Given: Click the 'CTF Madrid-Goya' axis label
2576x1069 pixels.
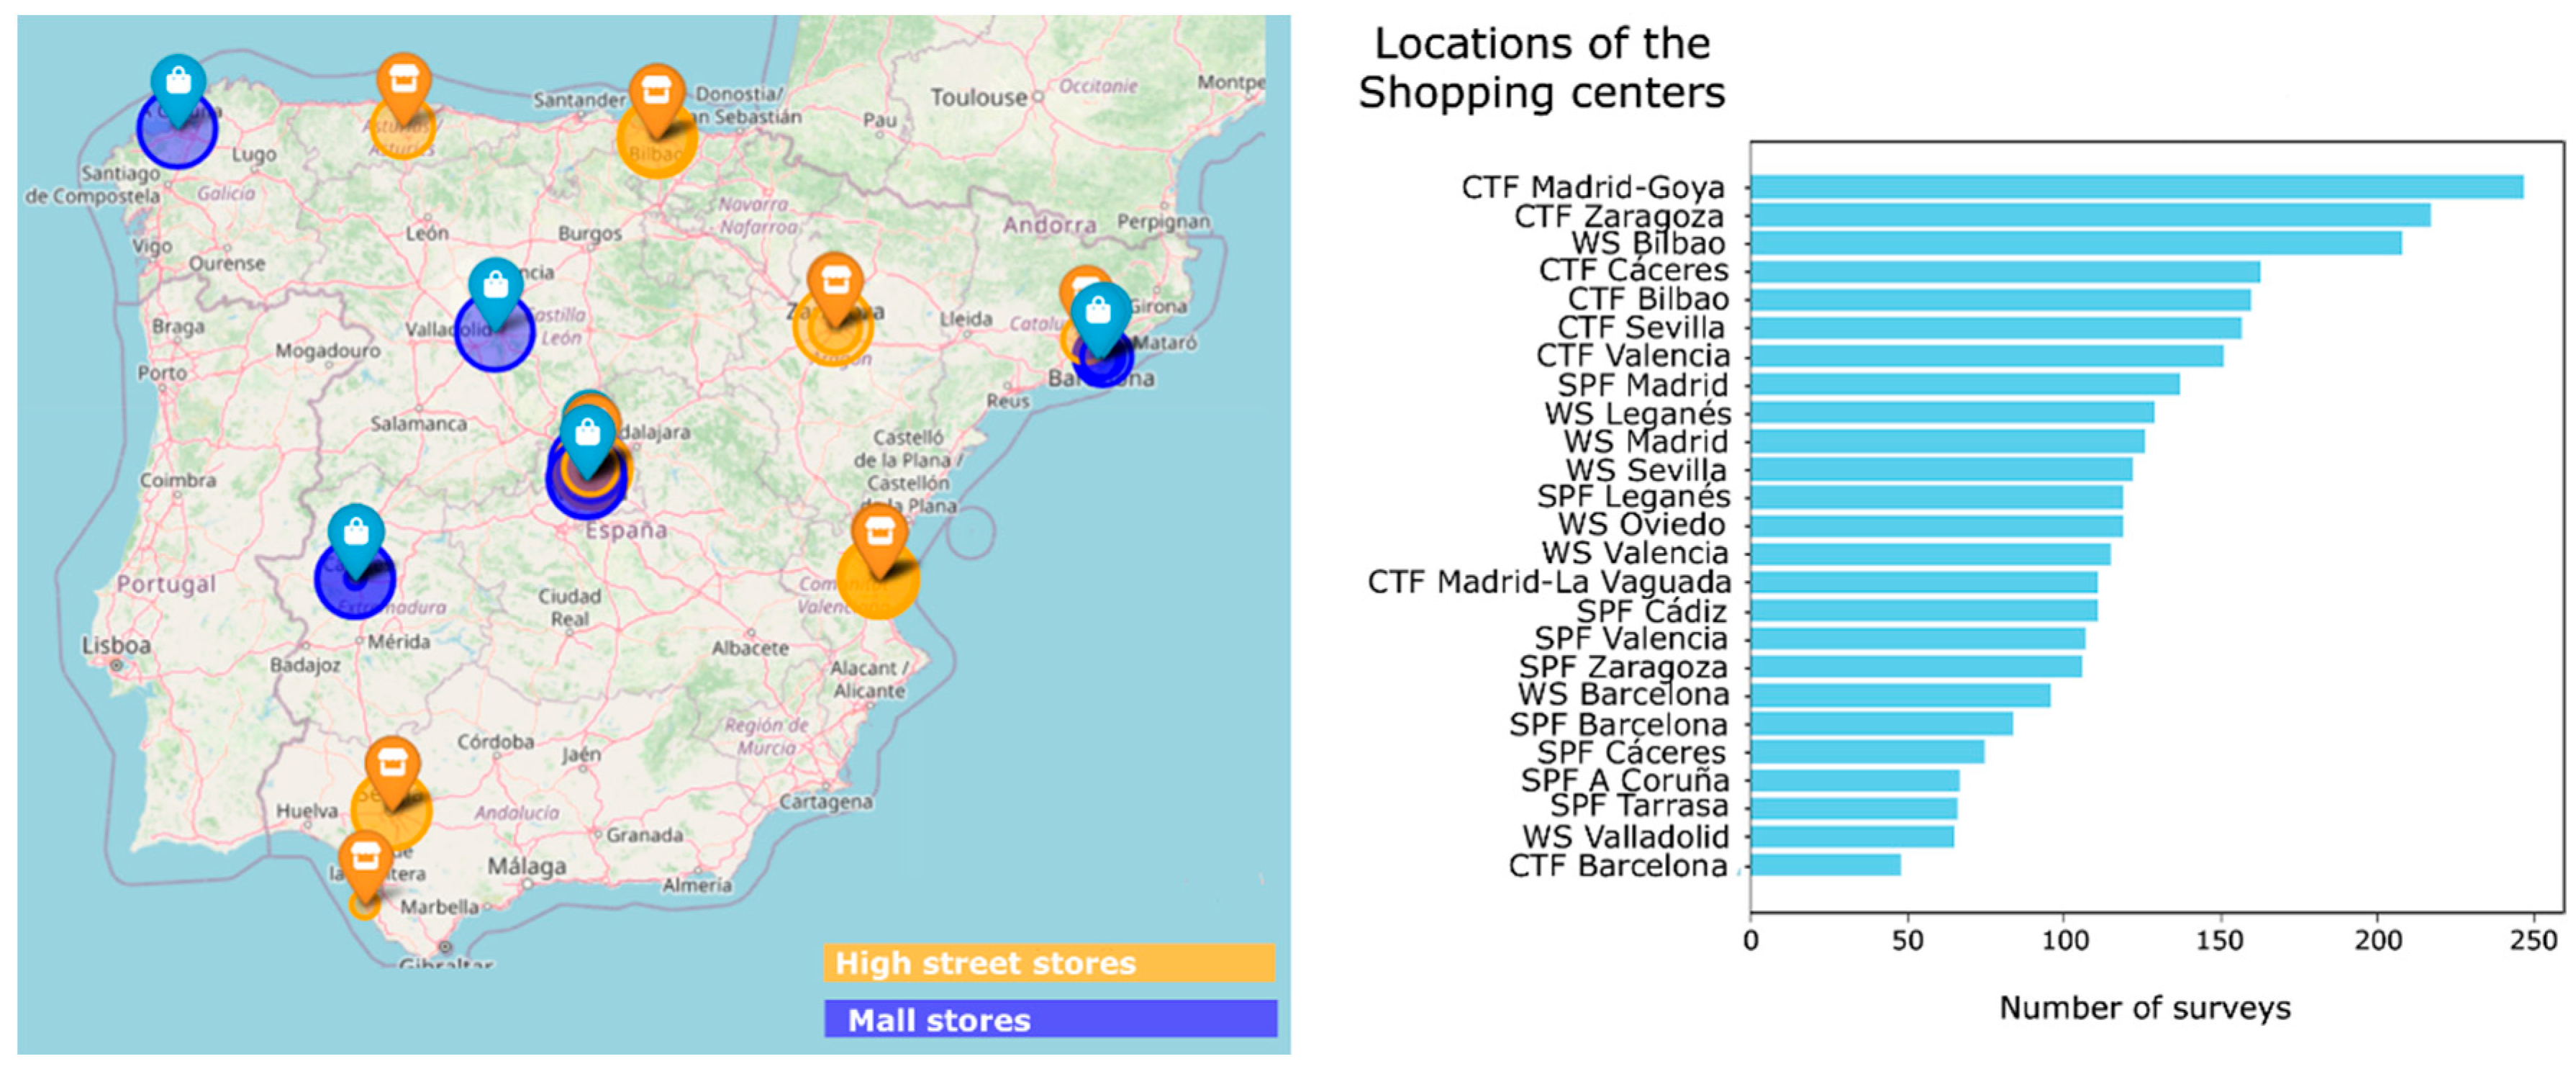Looking at the screenshot, I should pyautogui.click(x=1593, y=187).
